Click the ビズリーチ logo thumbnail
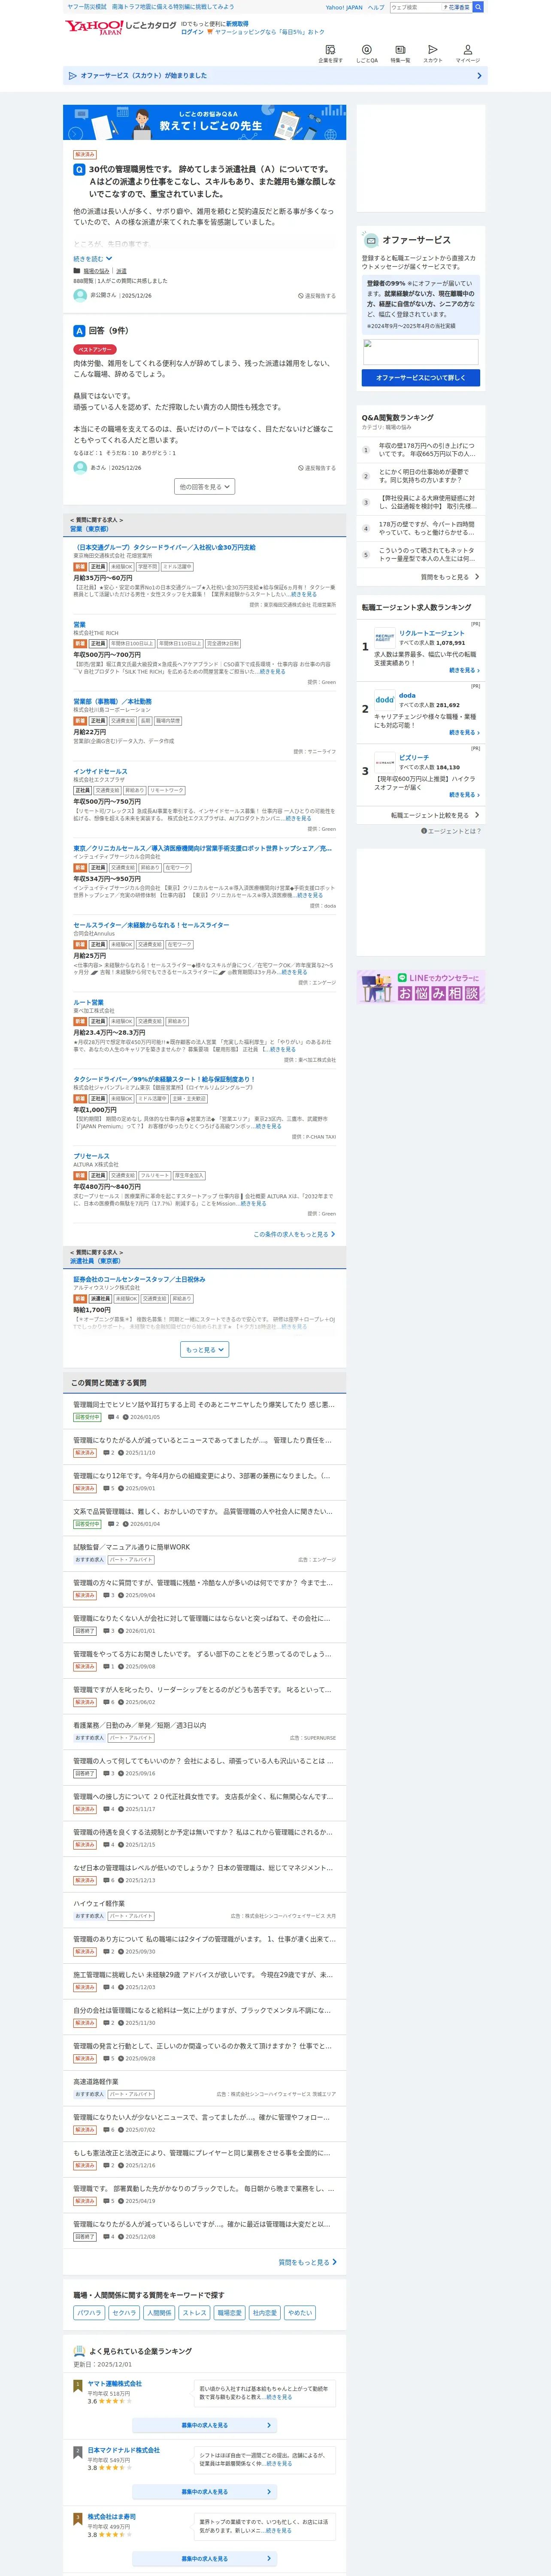Image resolution: width=551 pixels, height=2576 pixels. (x=385, y=762)
